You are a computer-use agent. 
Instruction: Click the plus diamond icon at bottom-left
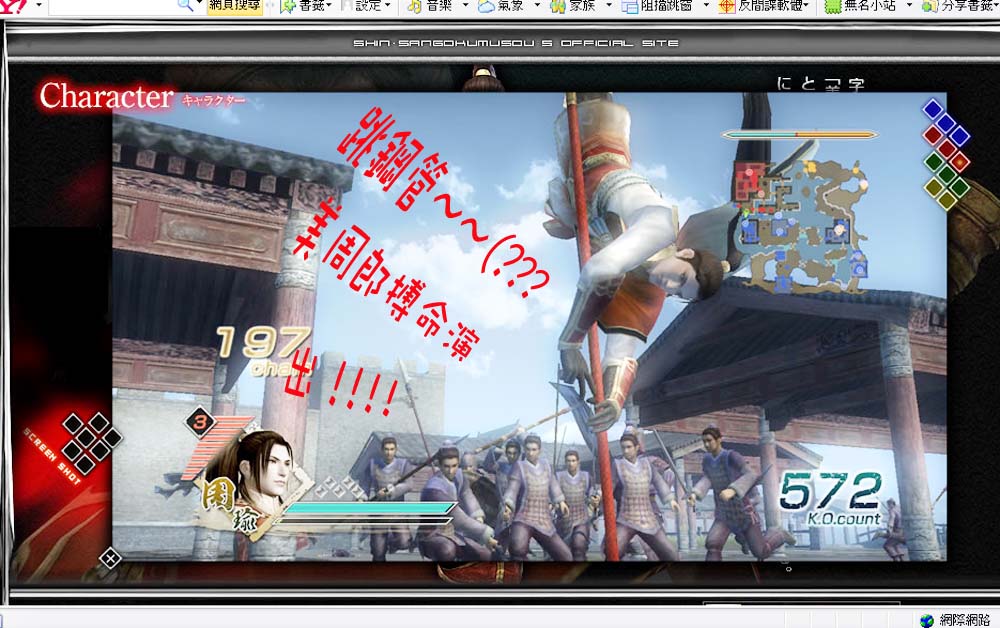tap(110, 559)
